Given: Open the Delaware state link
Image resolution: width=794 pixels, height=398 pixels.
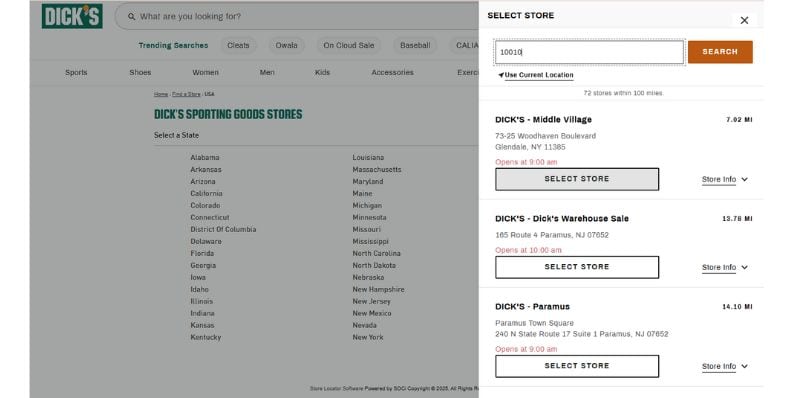Looking at the screenshot, I should coord(206,242).
